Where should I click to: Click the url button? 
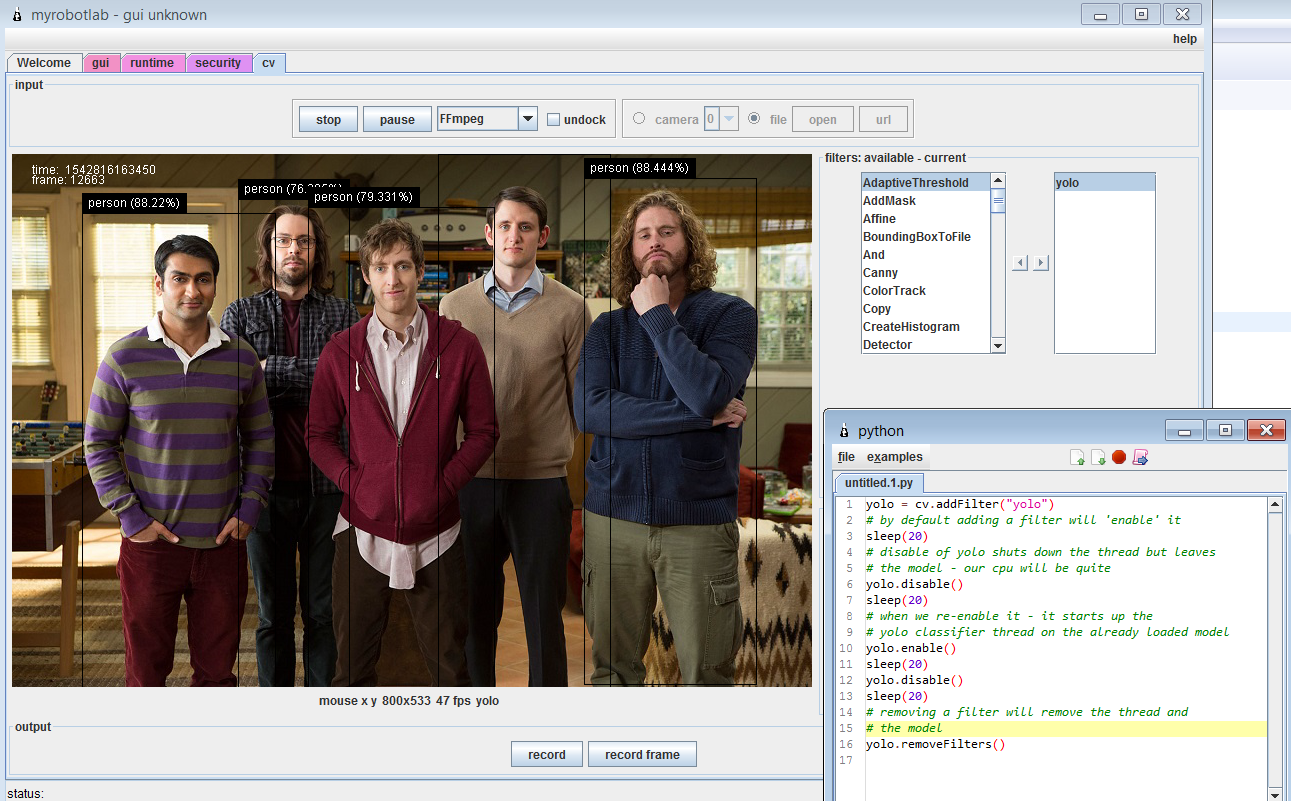(x=884, y=120)
